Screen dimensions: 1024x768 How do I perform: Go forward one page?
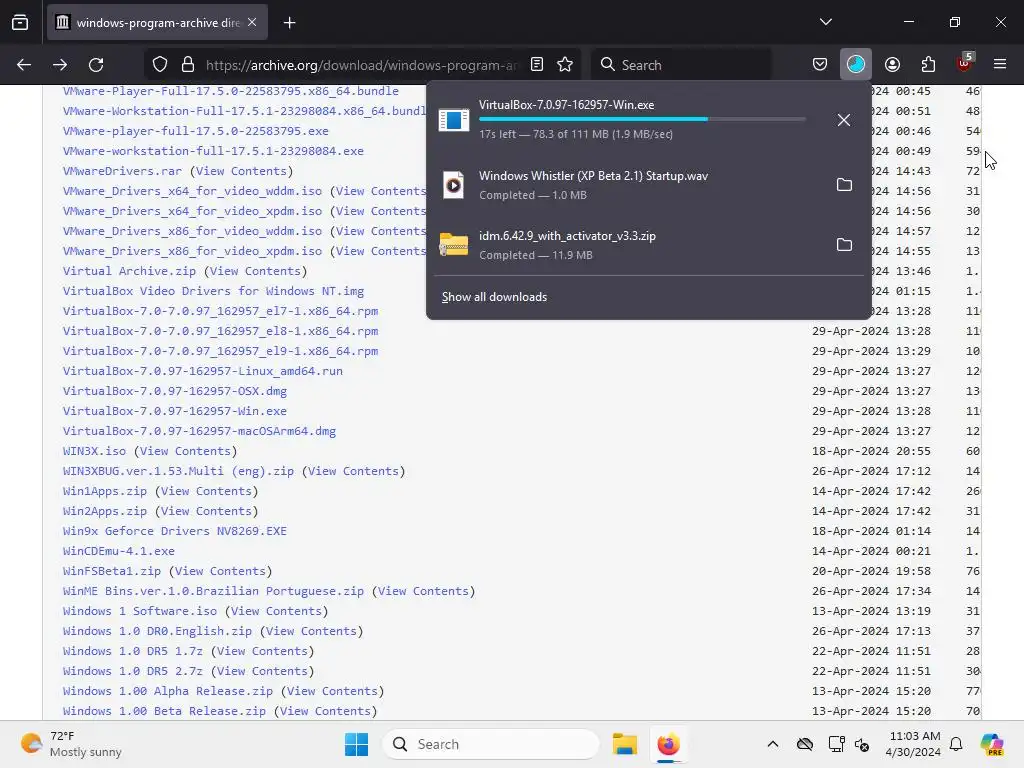point(60,65)
